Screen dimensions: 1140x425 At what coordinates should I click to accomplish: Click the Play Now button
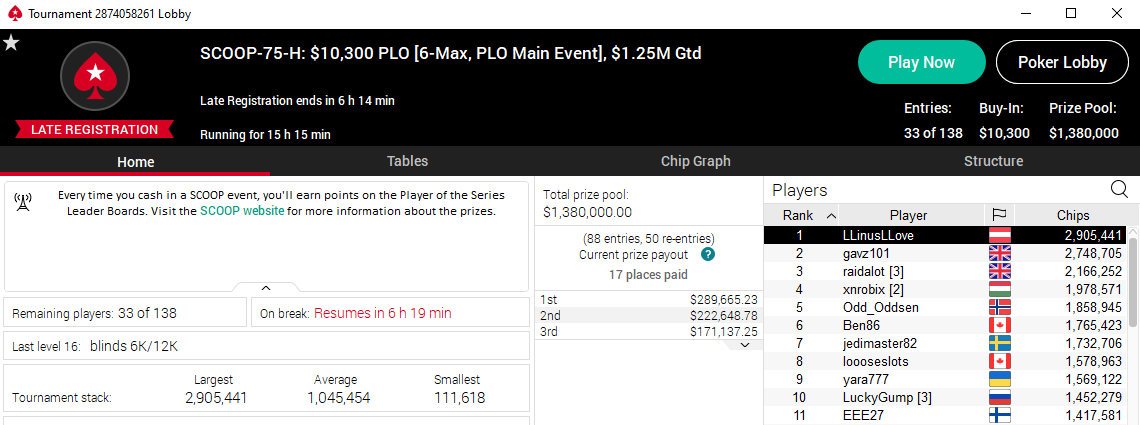921,62
